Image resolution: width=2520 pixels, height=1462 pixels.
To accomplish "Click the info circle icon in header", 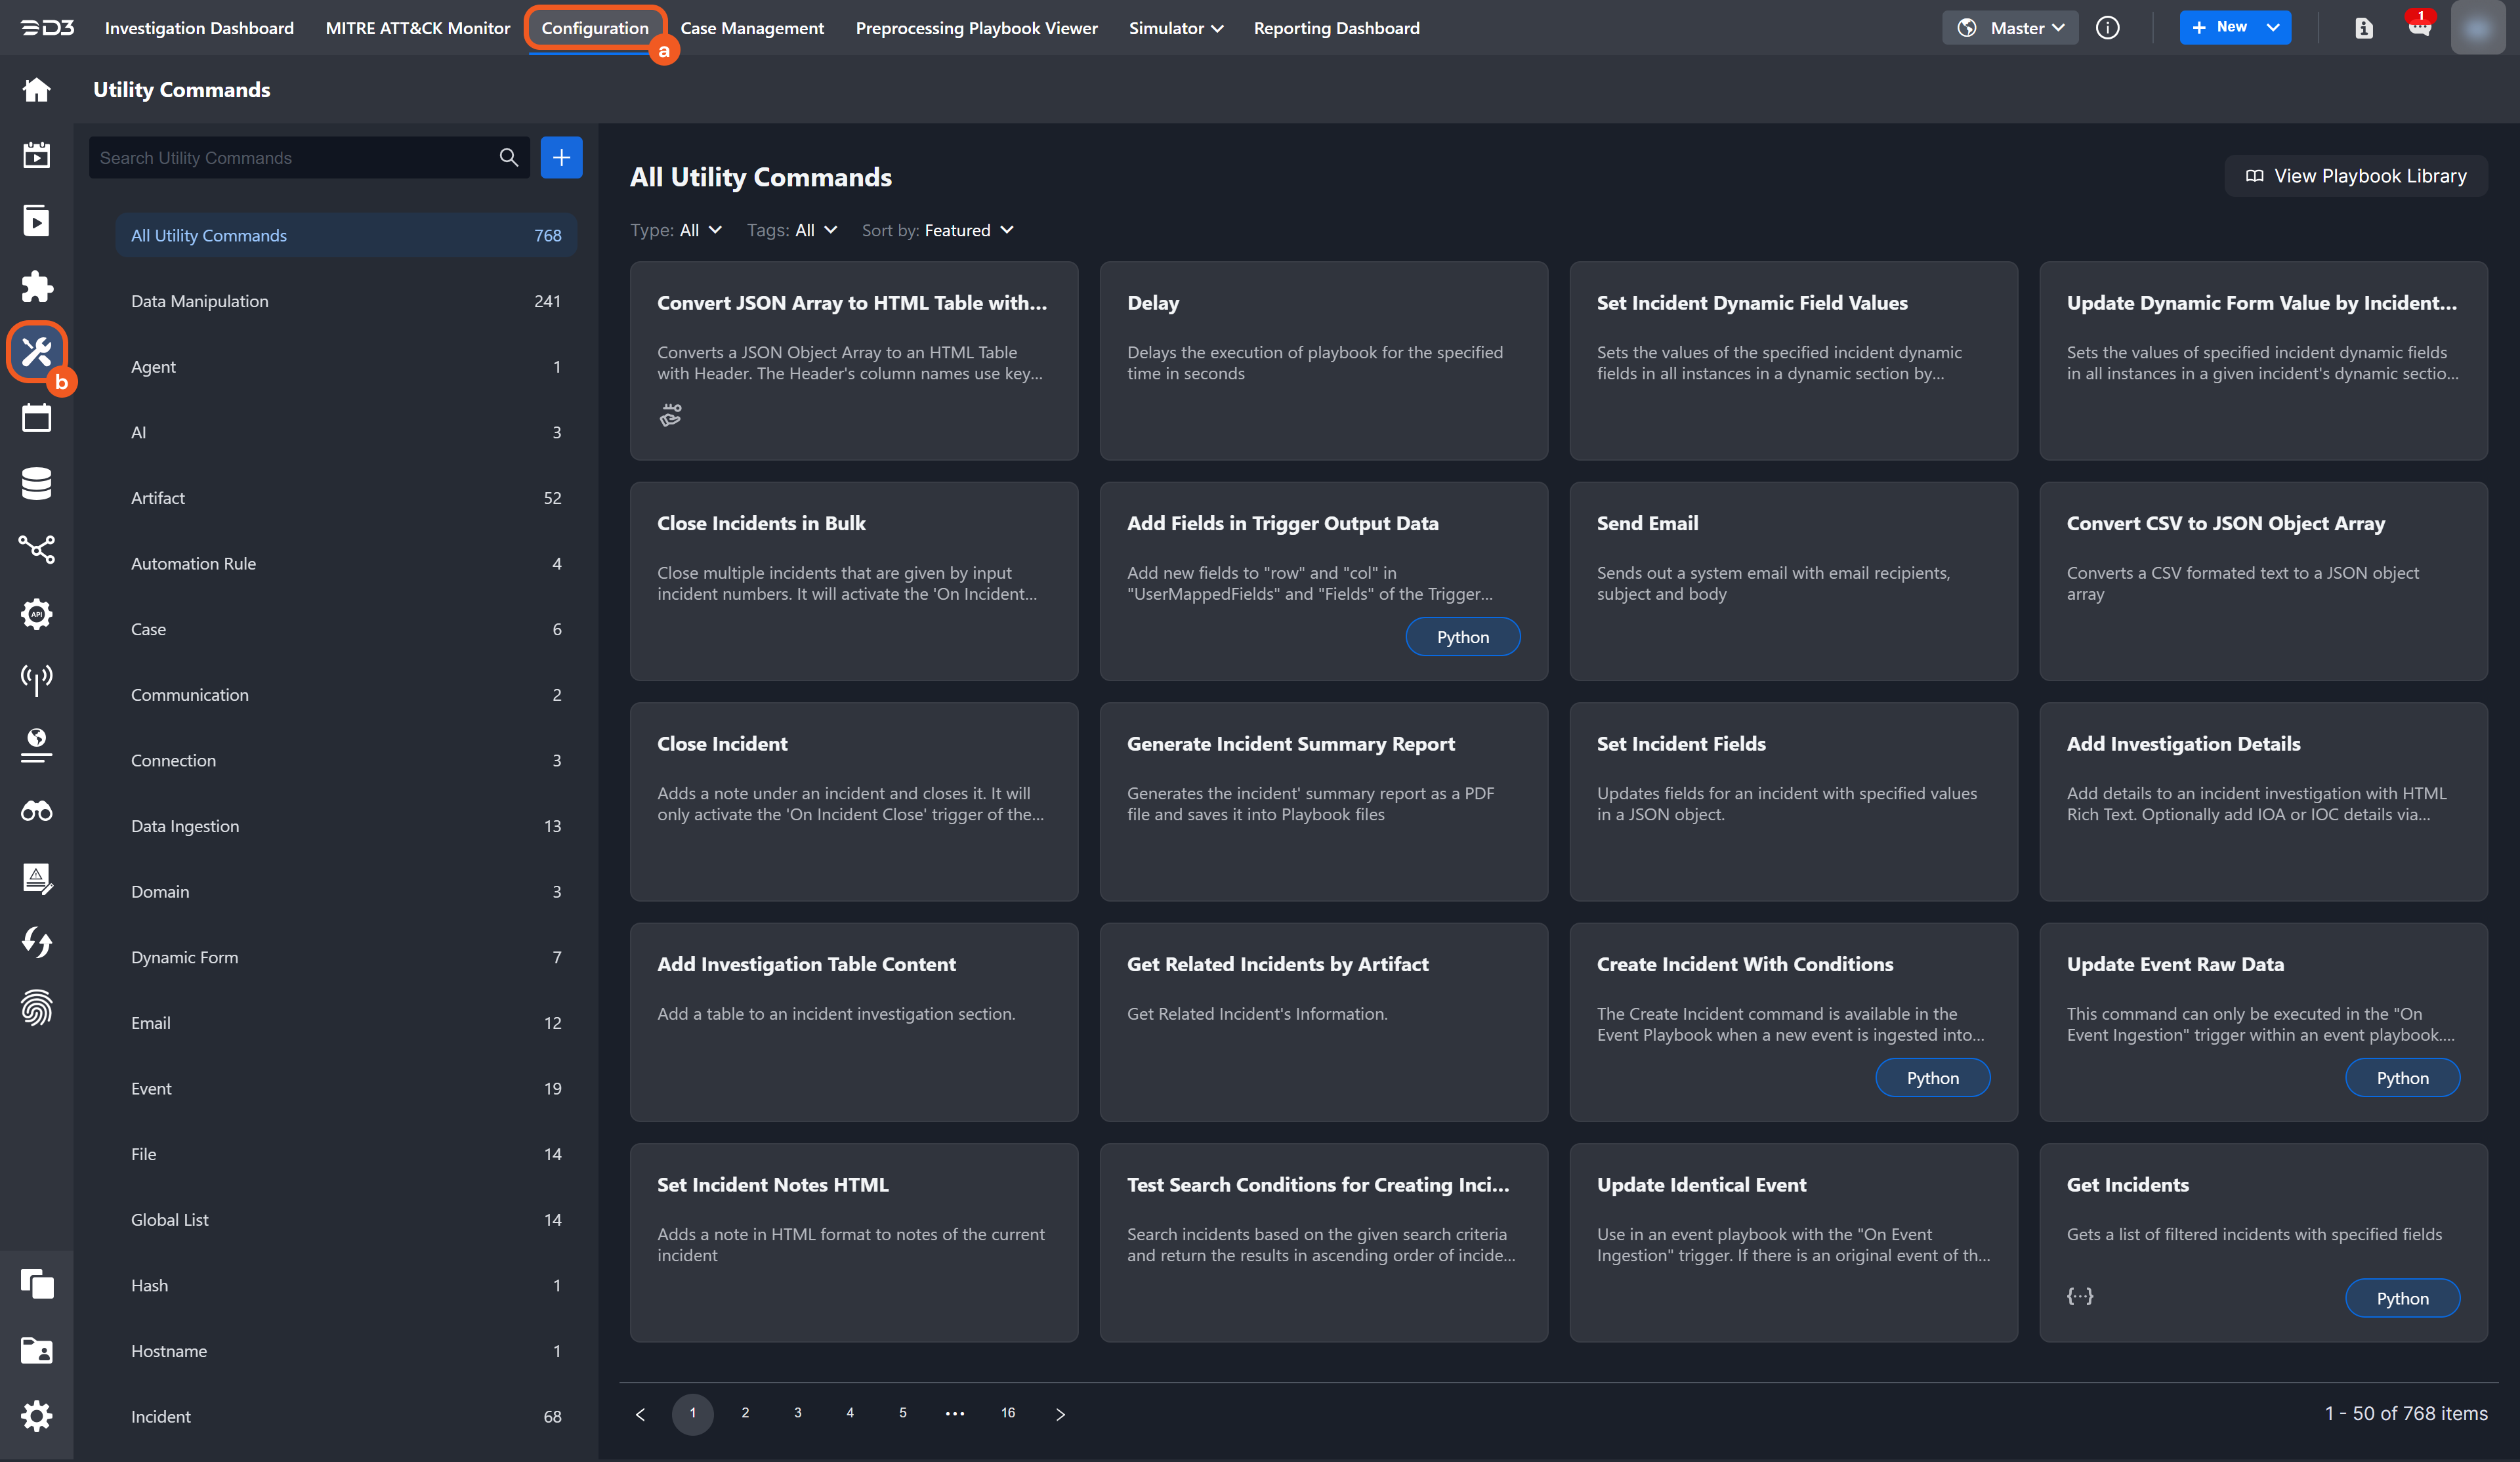I will pyautogui.click(x=2107, y=28).
